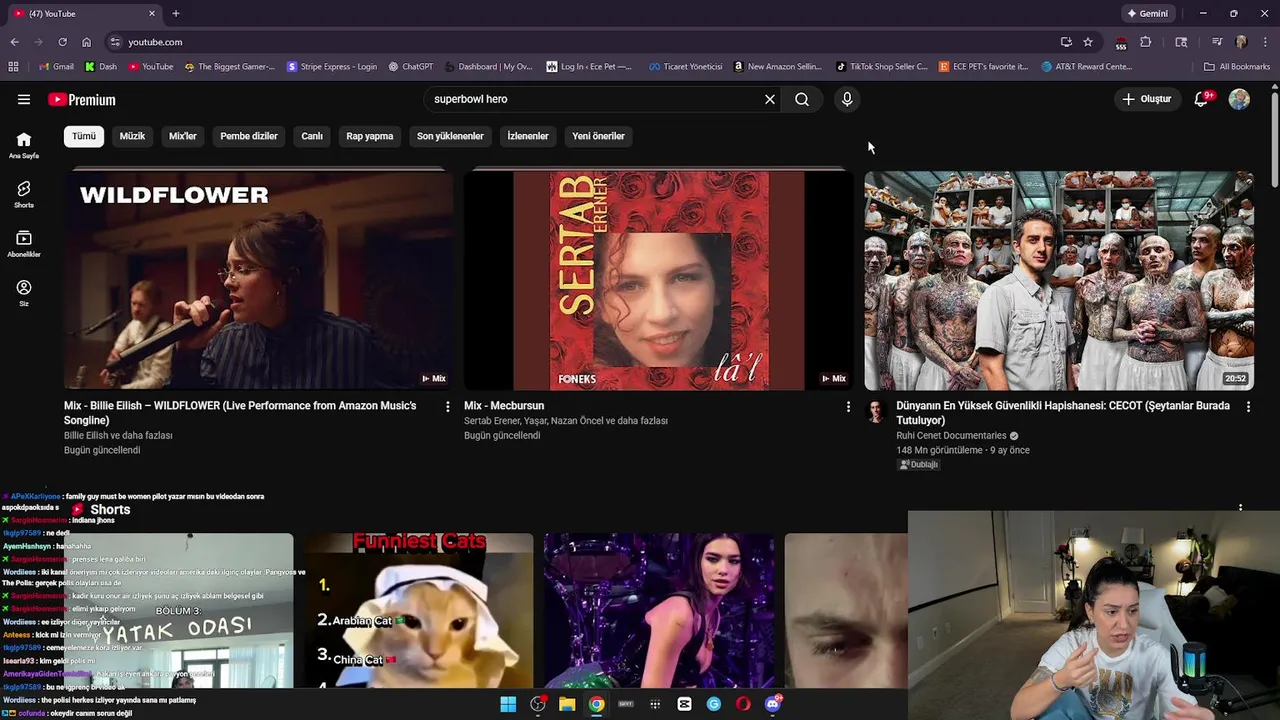Open CapCut from the taskbar

[x=684, y=704]
